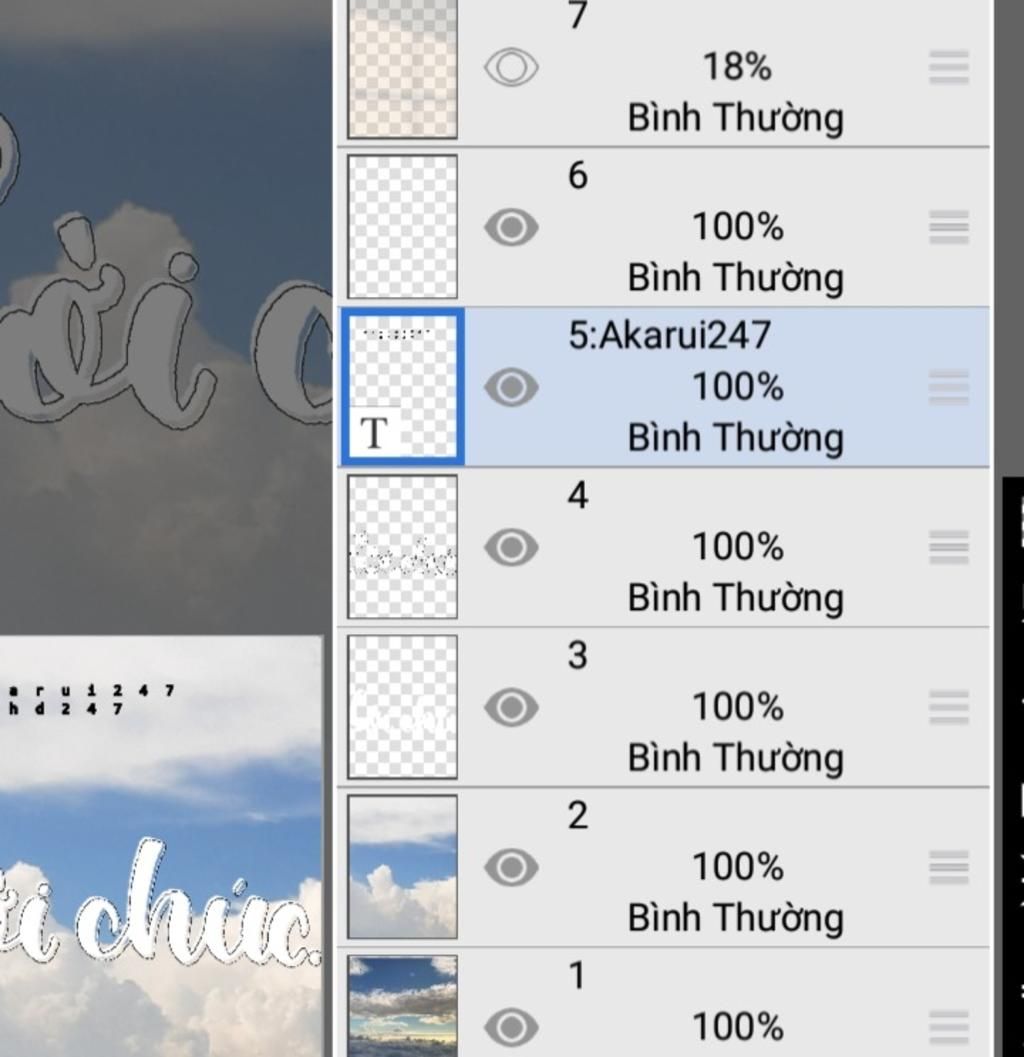Click the reorder handle on layer 6
Image resolution: width=1024 pixels, height=1057 pixels.
pos(948,227)
